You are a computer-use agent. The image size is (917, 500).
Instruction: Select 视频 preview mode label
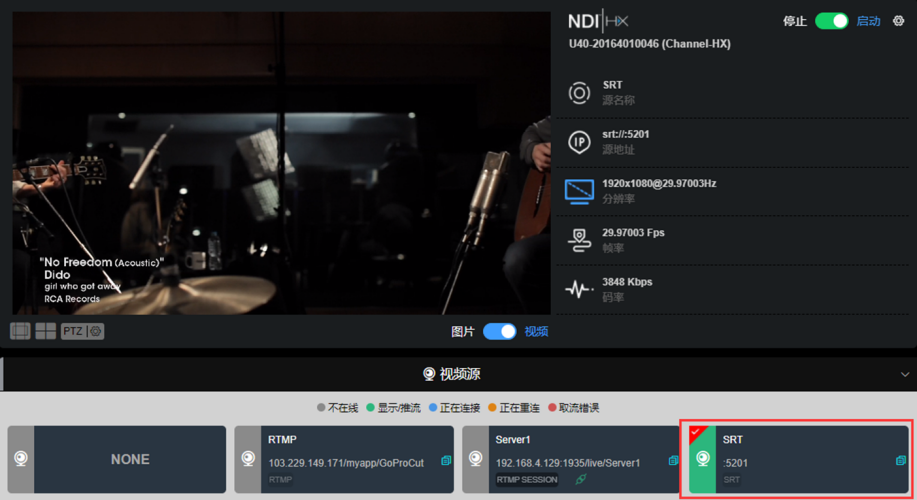point(536,332)
